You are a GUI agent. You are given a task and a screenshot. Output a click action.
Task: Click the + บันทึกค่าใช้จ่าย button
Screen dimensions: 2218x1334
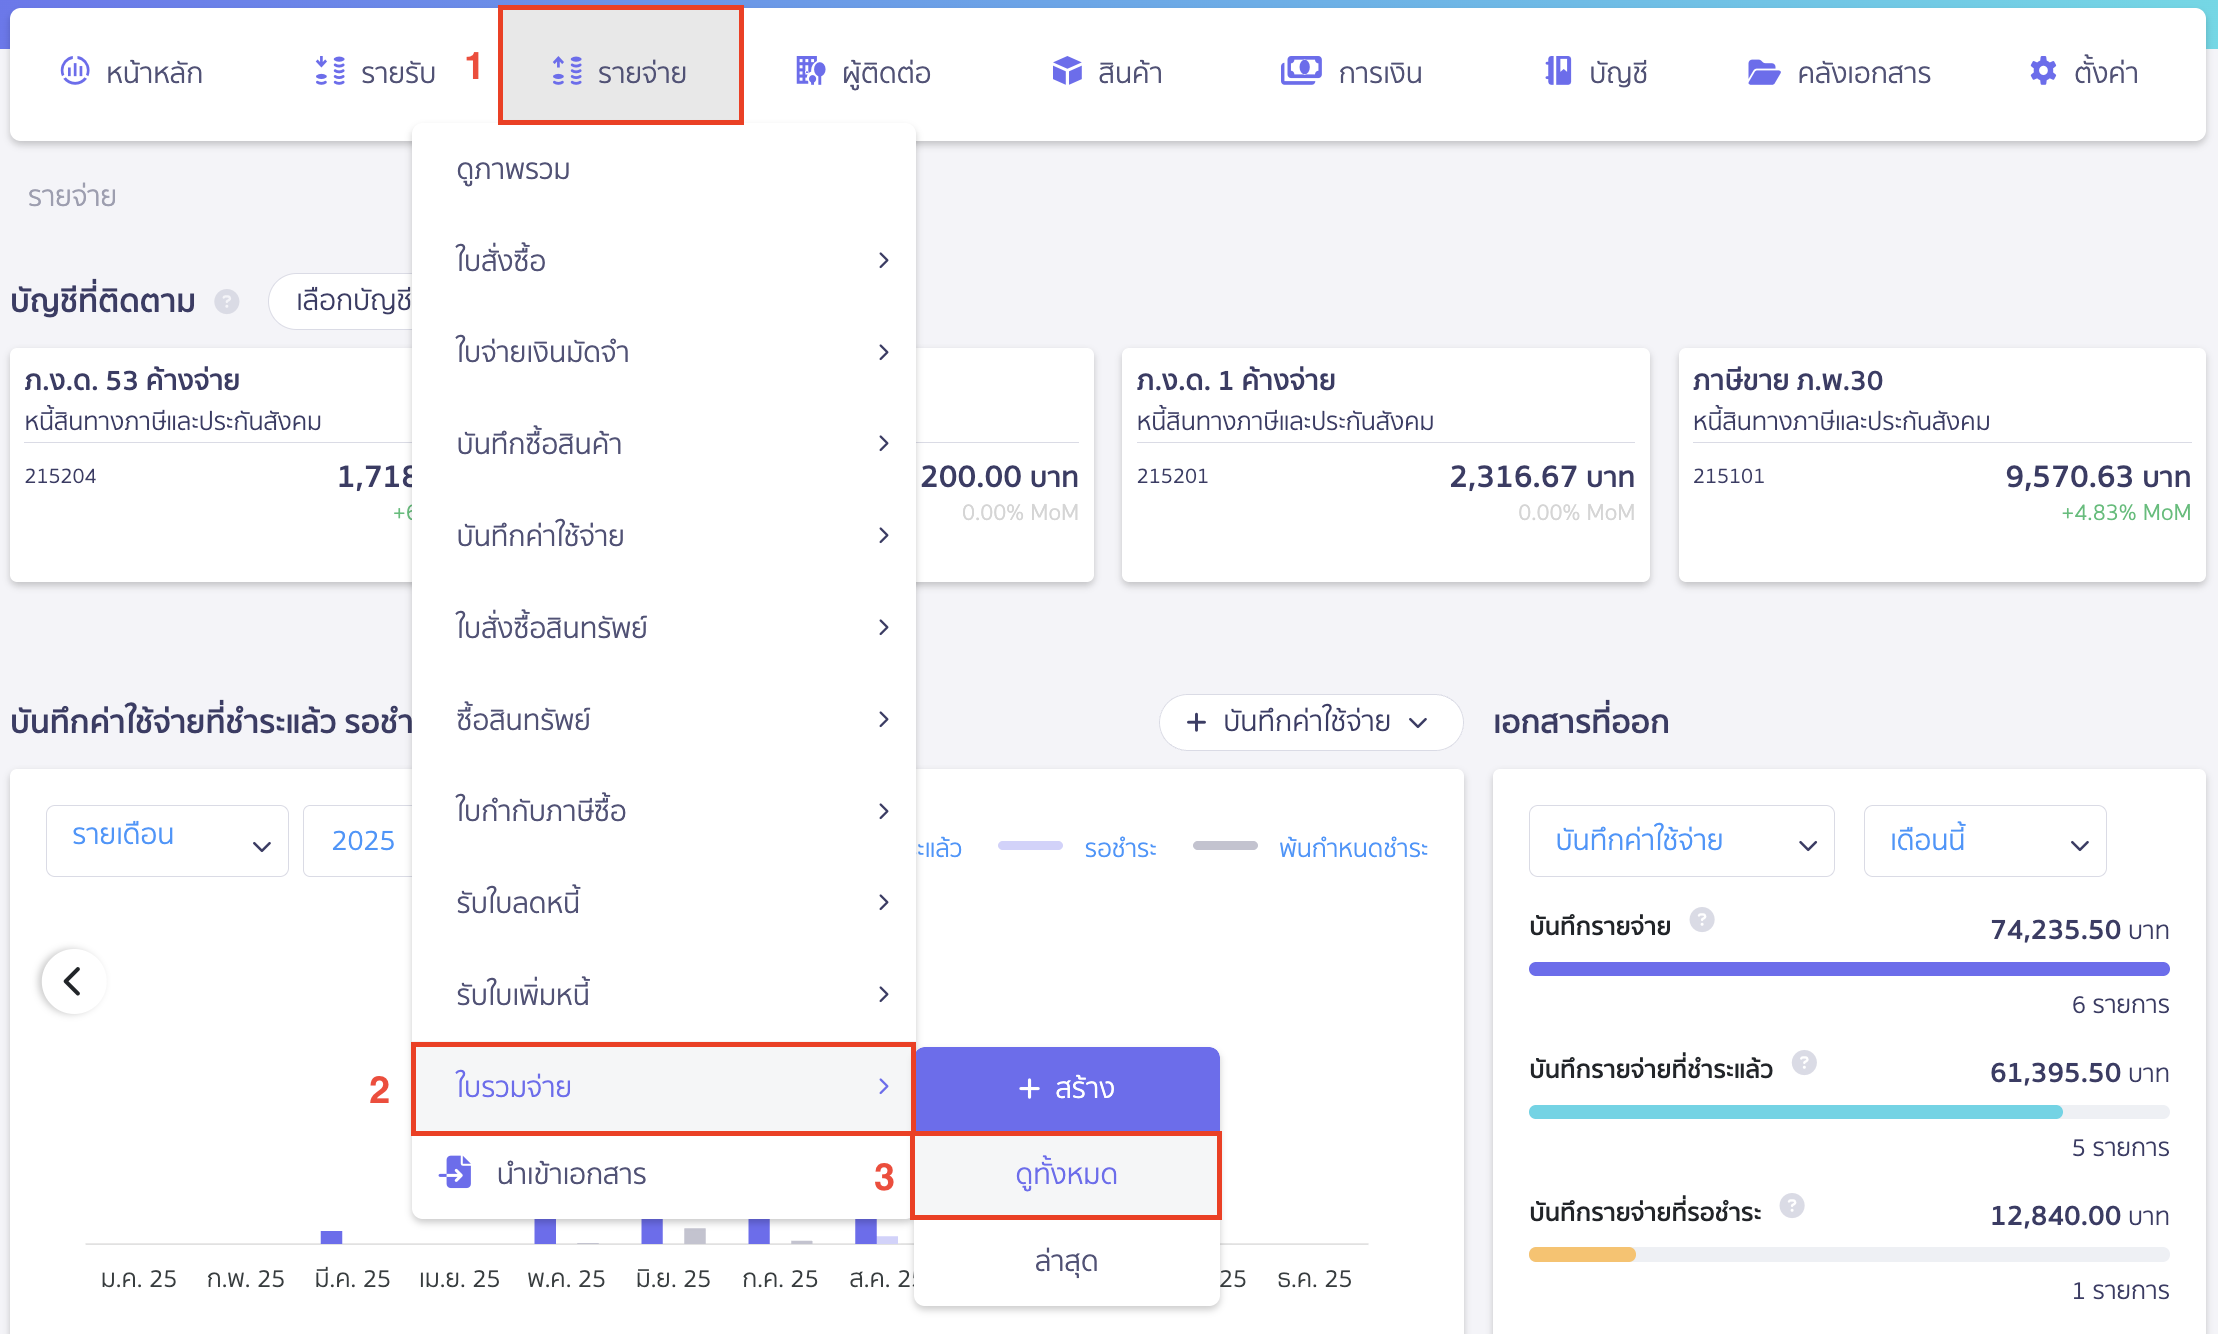pyautogui.click(x=1310, y=722)
